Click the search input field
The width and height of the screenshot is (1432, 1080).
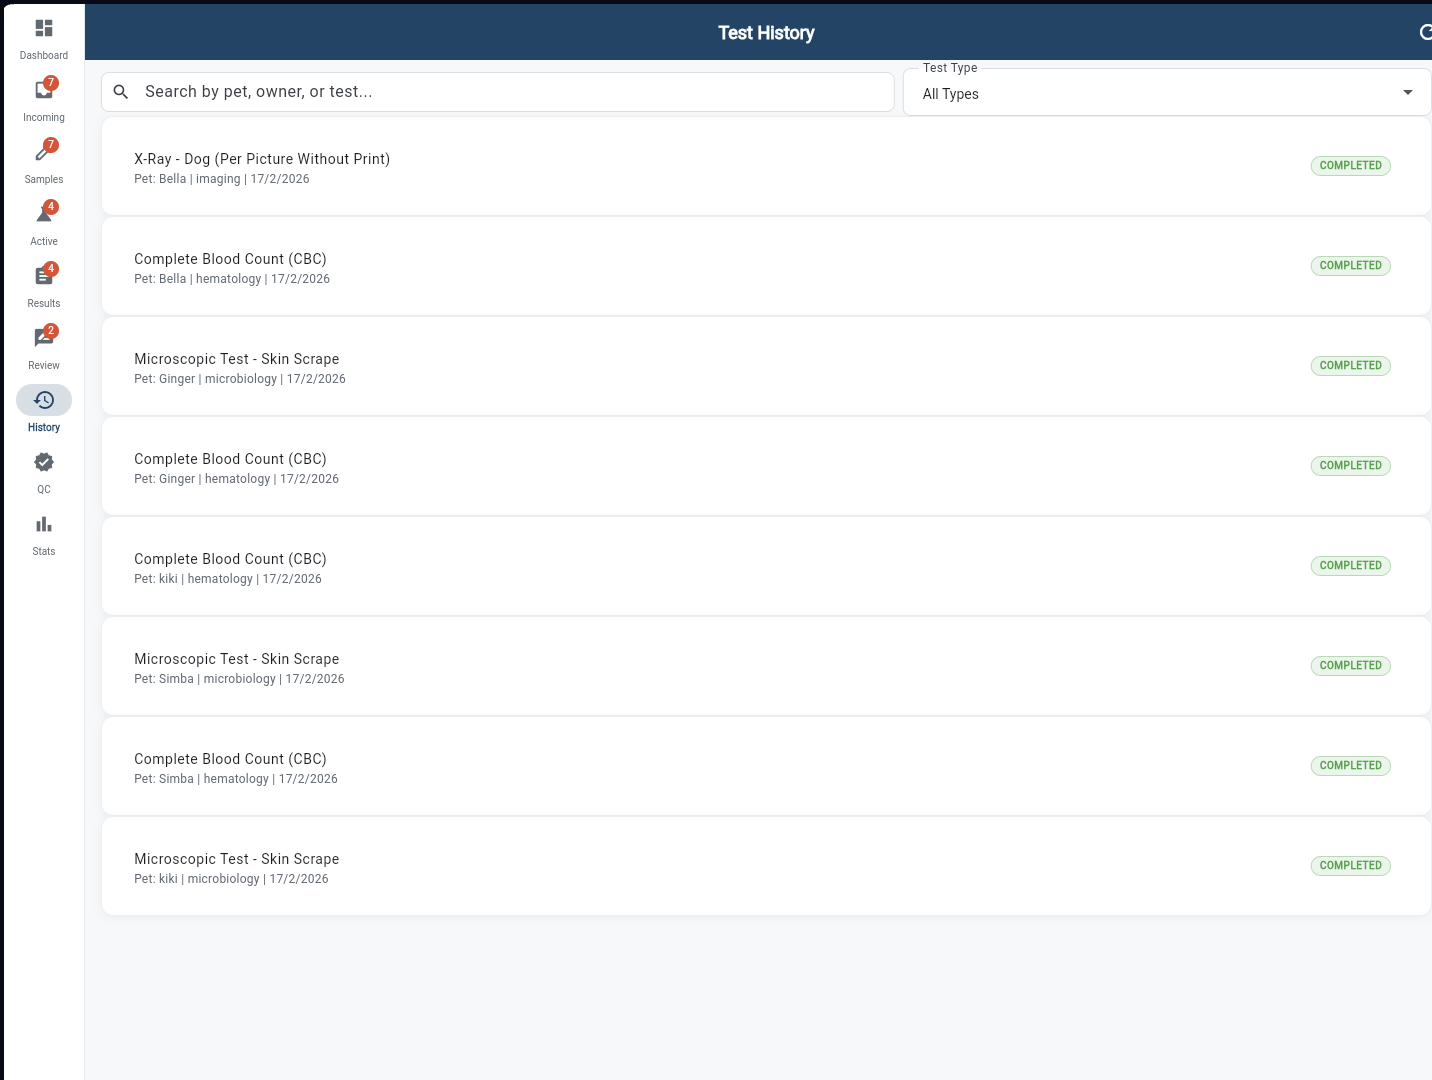pos(500,91)
